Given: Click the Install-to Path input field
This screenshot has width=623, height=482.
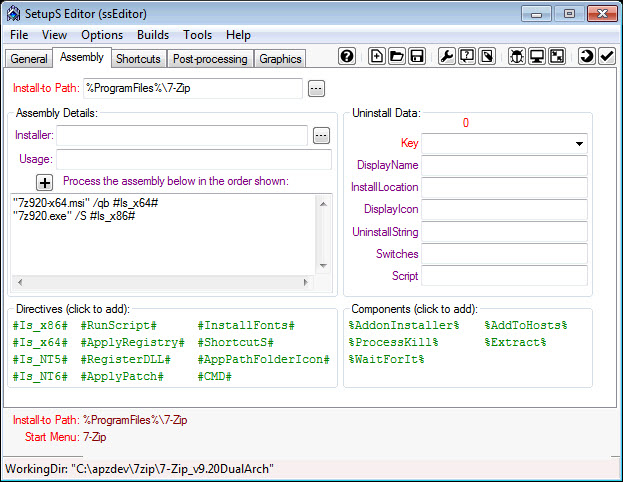Looking at the screenshot, I should [x=193, y=88].
